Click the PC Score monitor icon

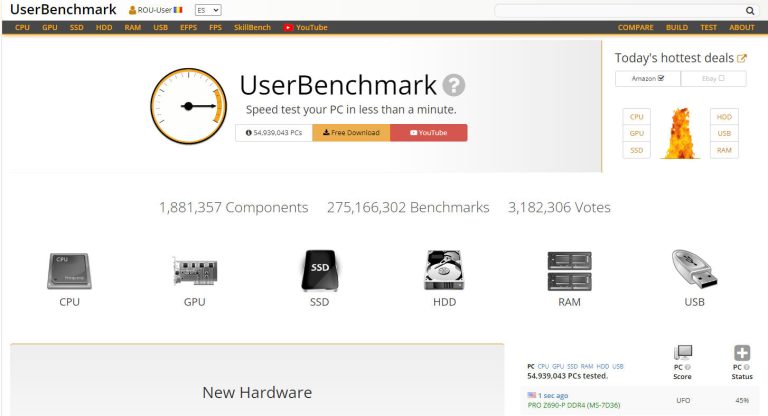(x=683, y=352)
